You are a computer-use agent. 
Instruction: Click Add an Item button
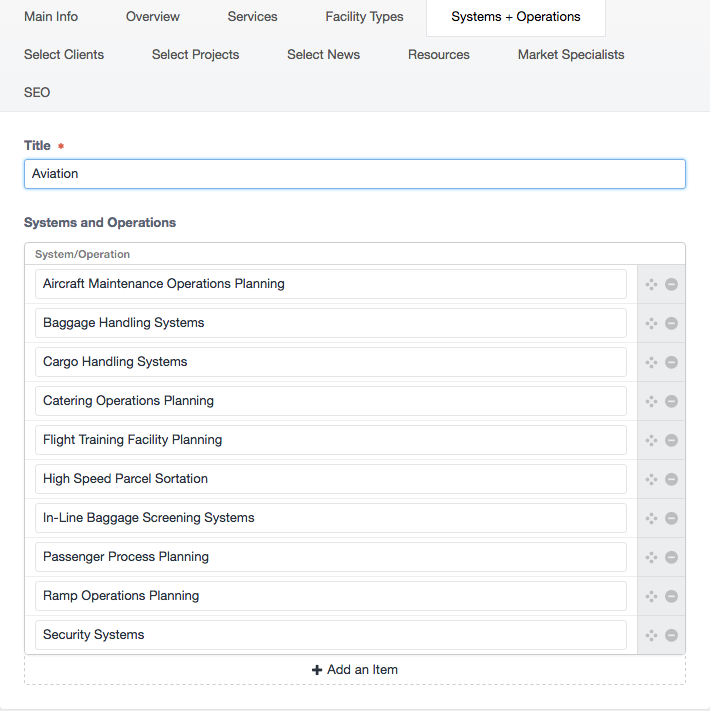pos(355,670)
